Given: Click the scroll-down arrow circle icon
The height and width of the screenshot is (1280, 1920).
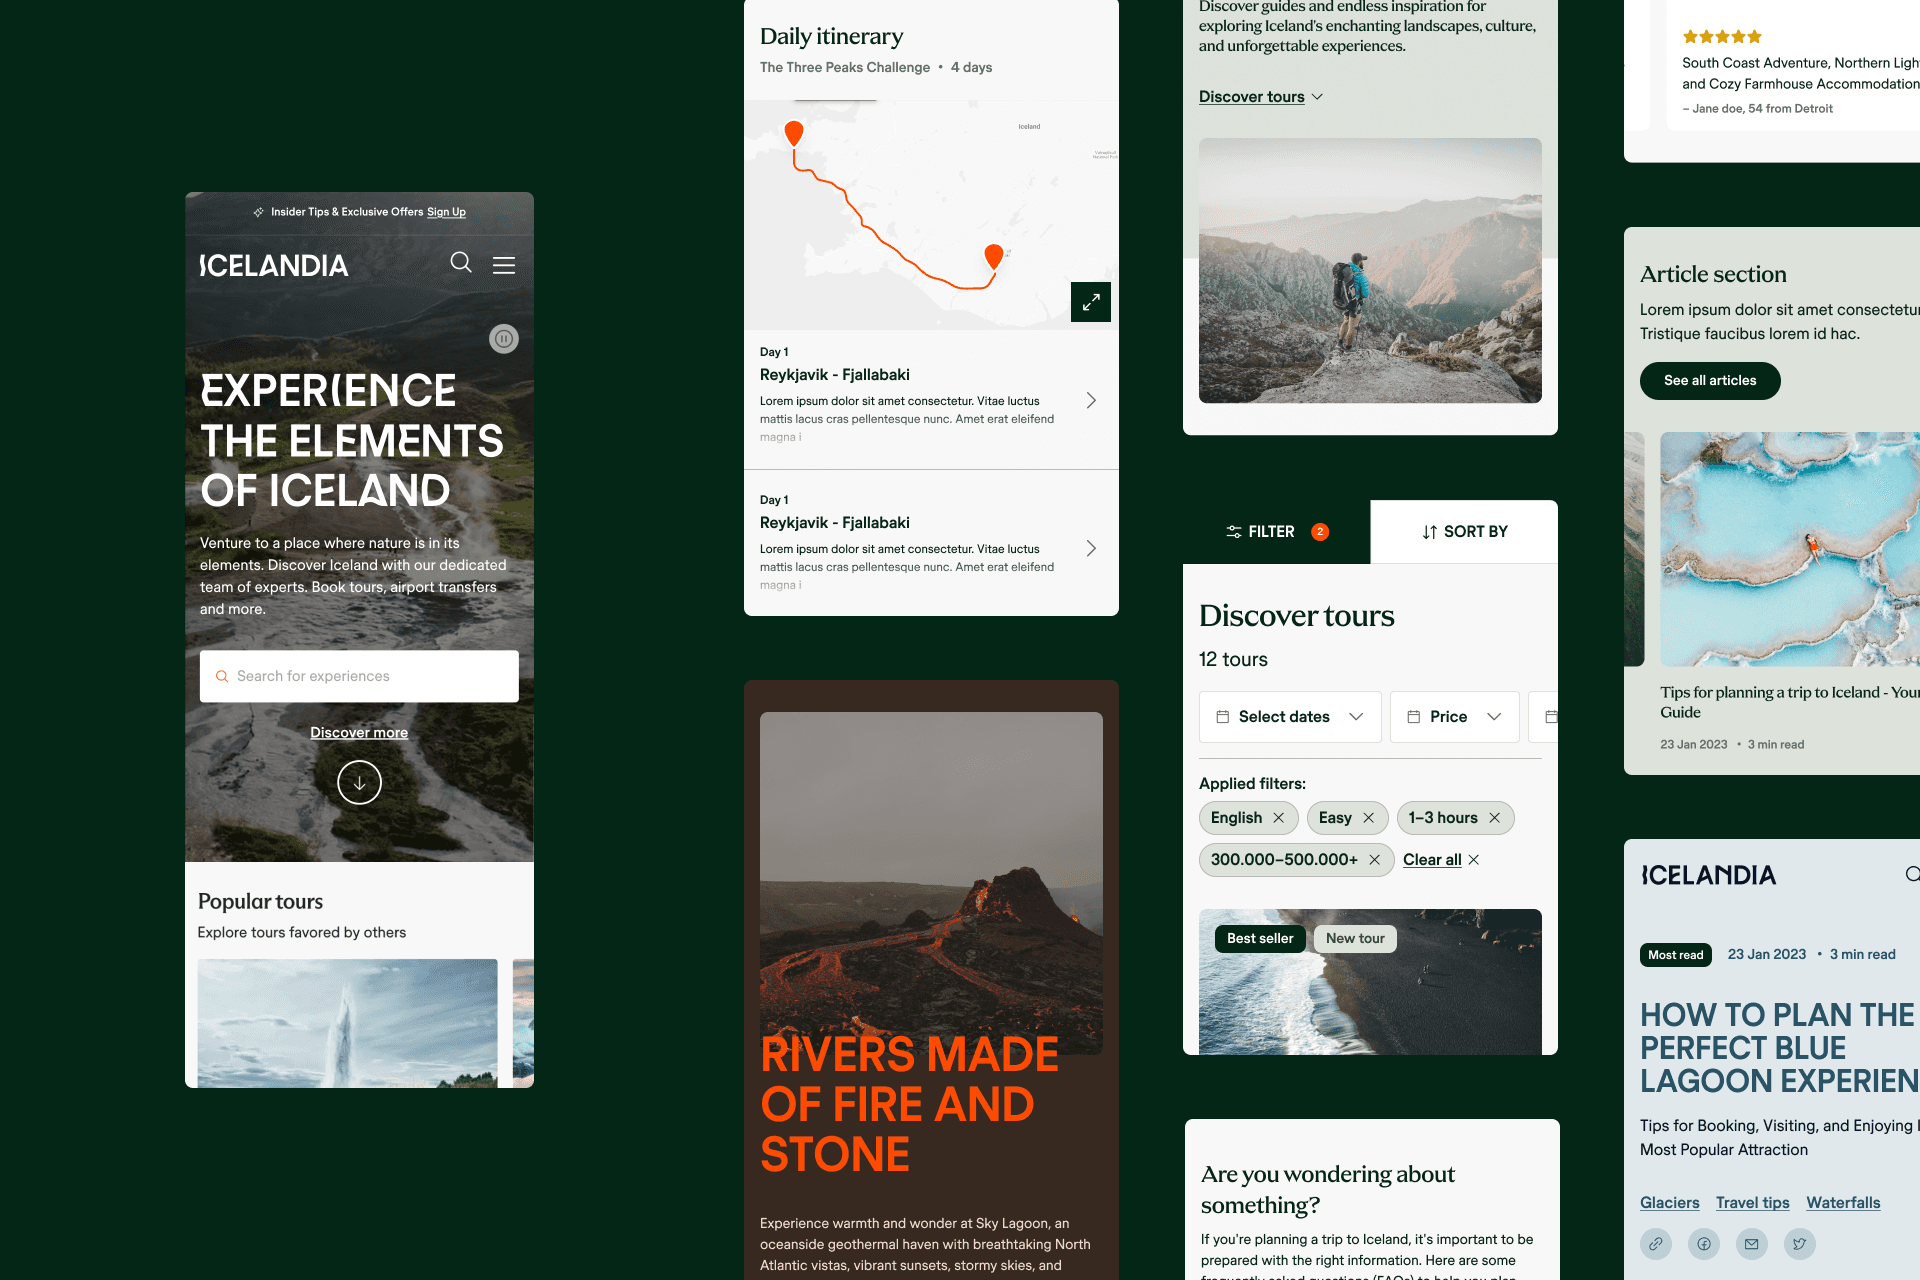Looking at the screenshot, I should (x=359, y=782).
